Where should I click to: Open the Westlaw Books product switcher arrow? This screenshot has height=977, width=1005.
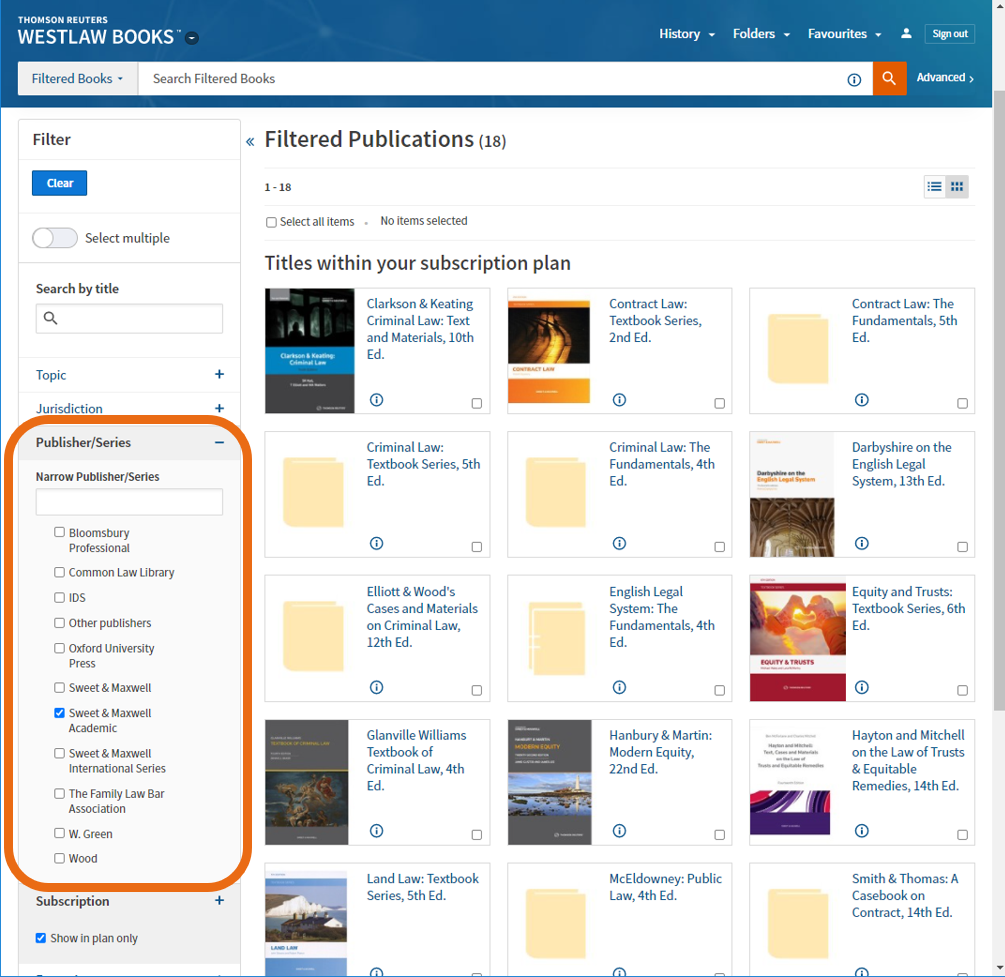point(192,39)
